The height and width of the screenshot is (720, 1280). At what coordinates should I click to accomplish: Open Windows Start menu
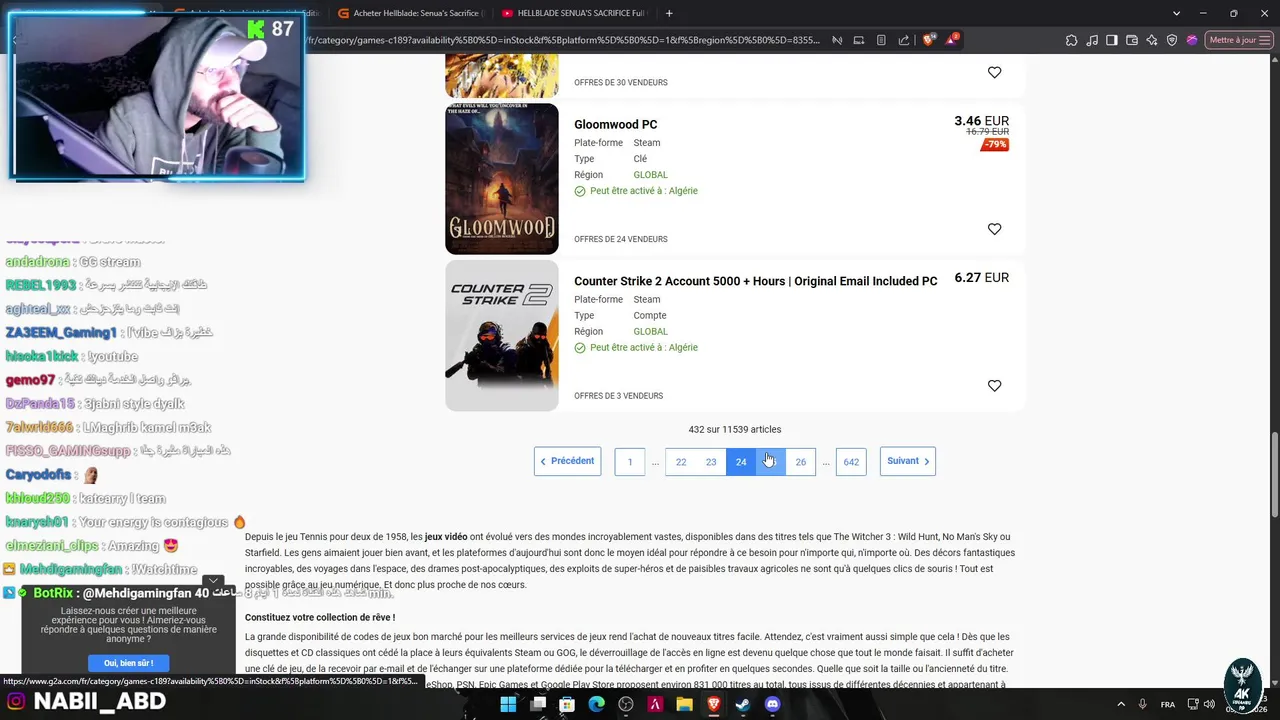[508, 704]
